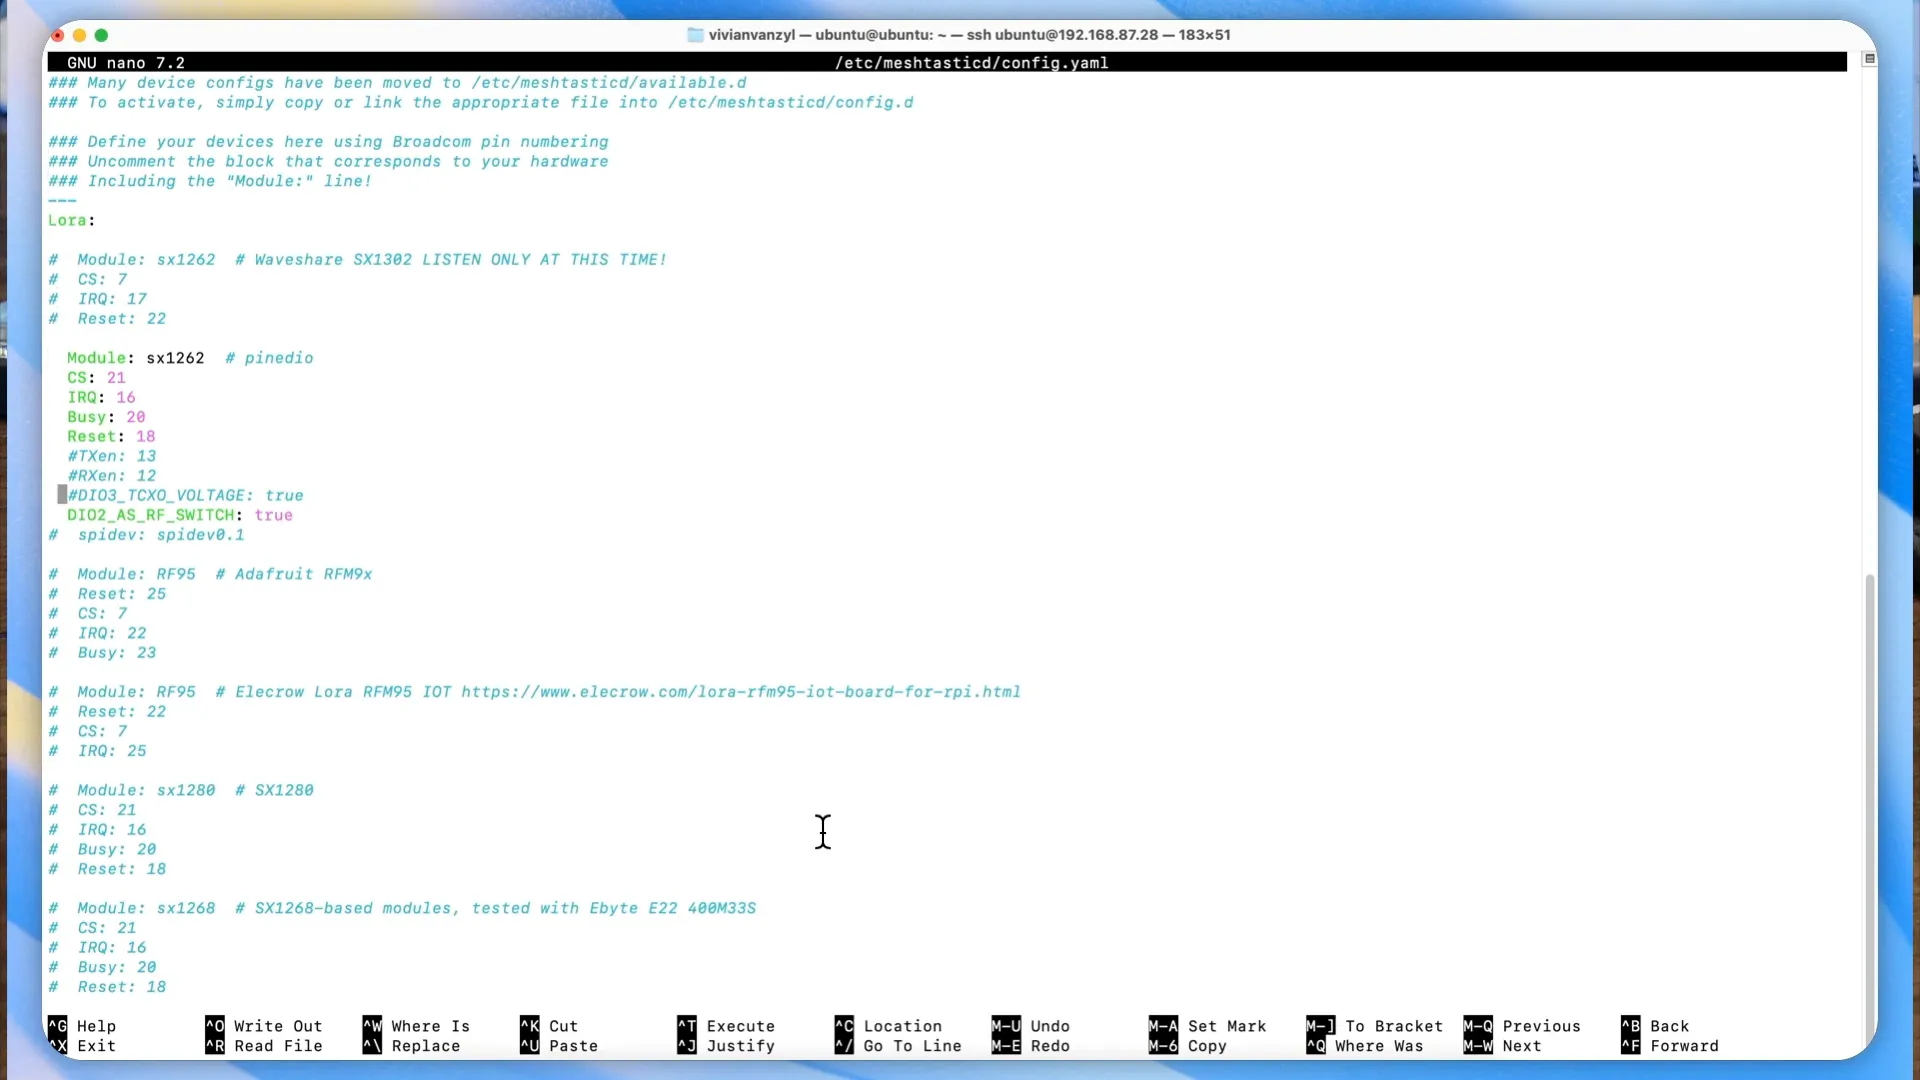The width and height of the screenshot is (1920, 1080).
Task: Click the 'Busy: 20' line under pinedio
Action: pos(106,417)
